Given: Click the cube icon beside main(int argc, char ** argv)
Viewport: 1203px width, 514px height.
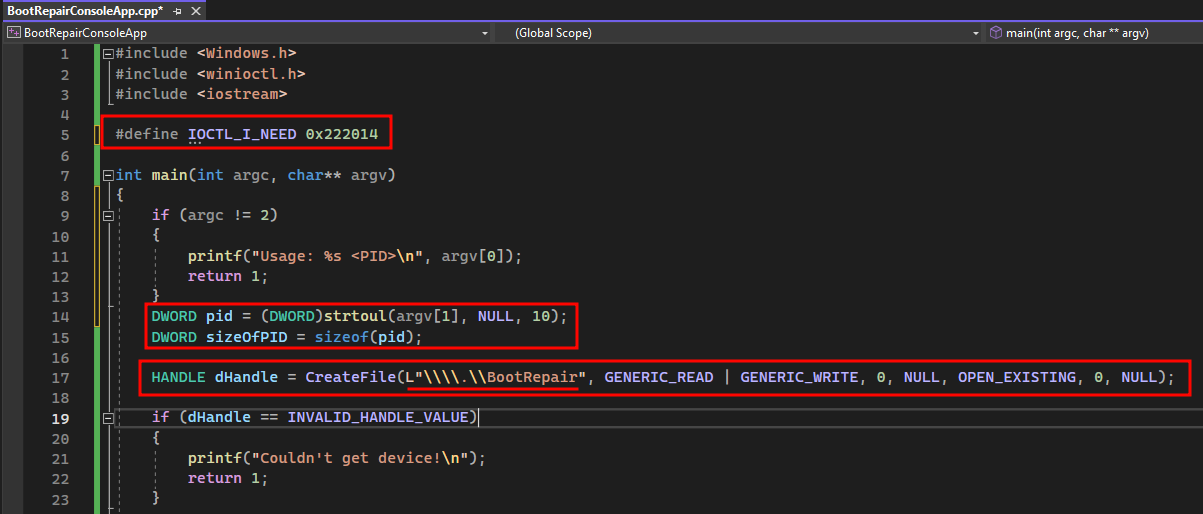Looking at the screenshot, I should pyautogui.click(x=995, y=33).
